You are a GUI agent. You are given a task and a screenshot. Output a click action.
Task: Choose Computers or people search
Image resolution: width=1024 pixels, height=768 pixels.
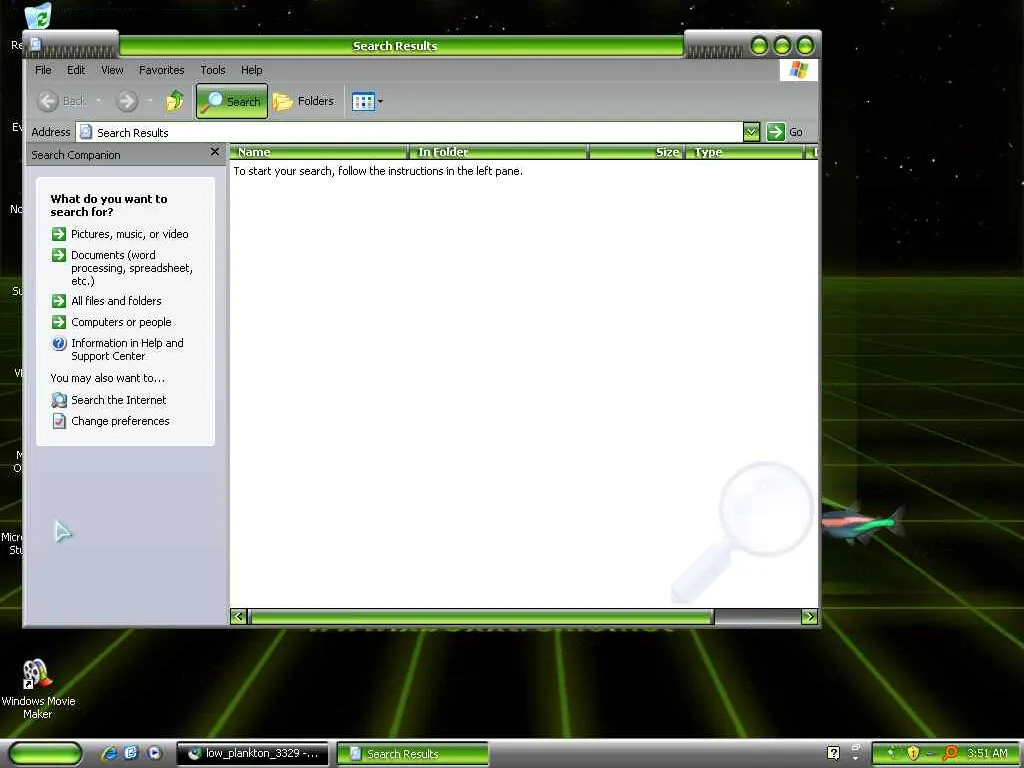(121, 322)
